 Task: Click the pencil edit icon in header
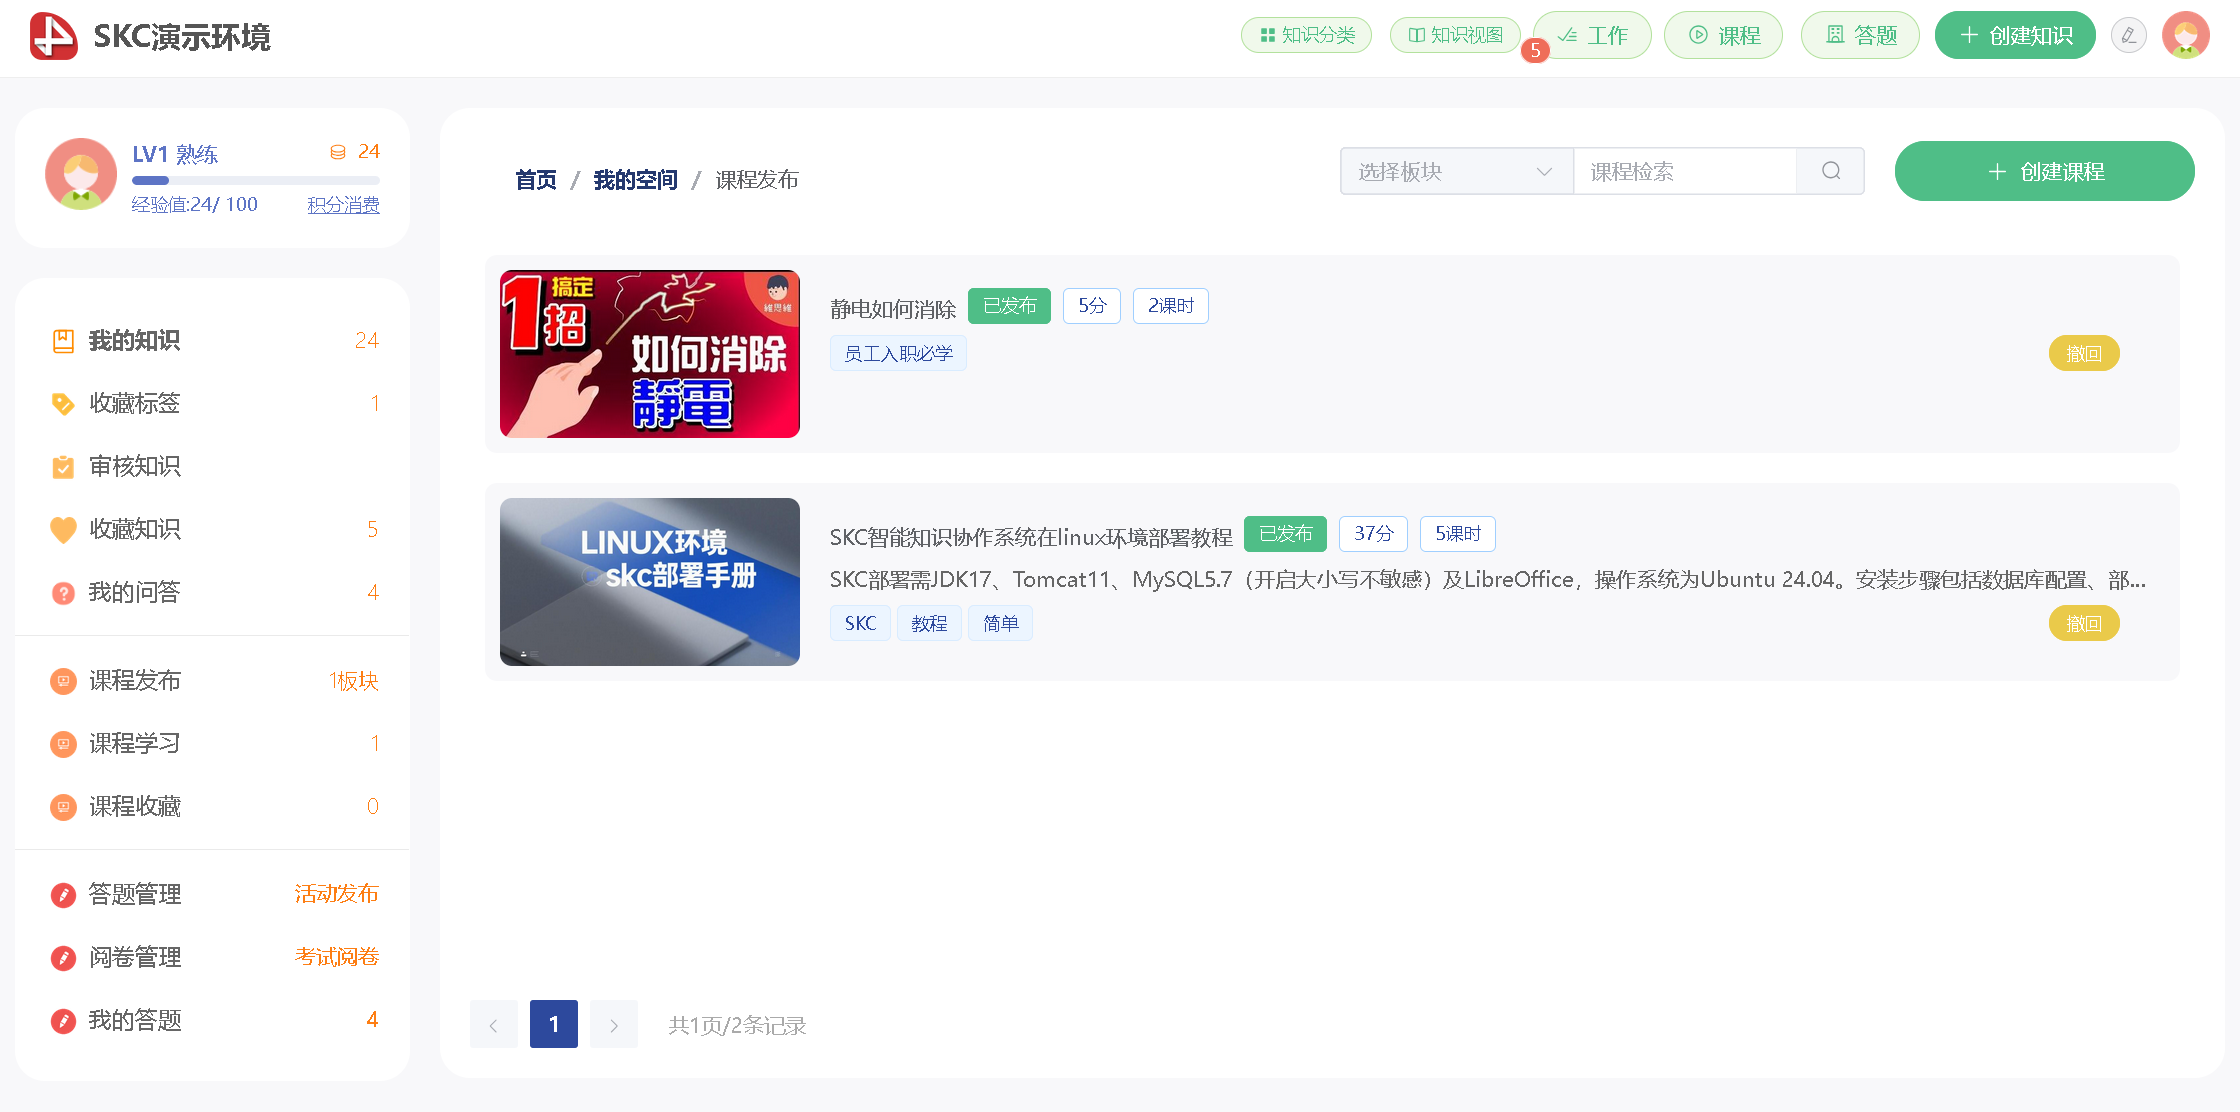[2128, 36]
